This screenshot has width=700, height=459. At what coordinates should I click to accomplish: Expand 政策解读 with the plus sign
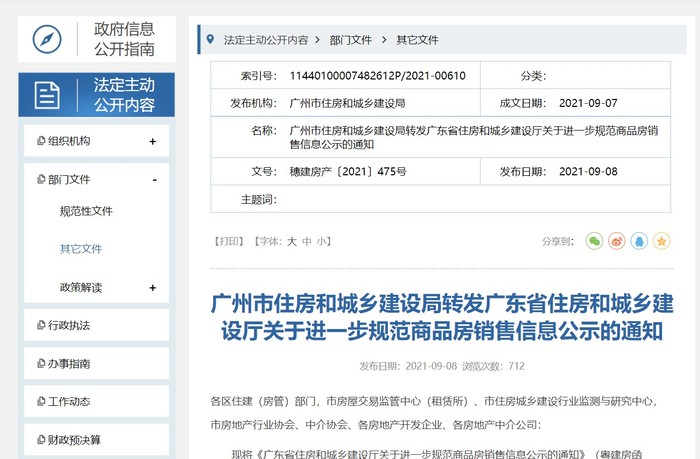coord(153,288)
